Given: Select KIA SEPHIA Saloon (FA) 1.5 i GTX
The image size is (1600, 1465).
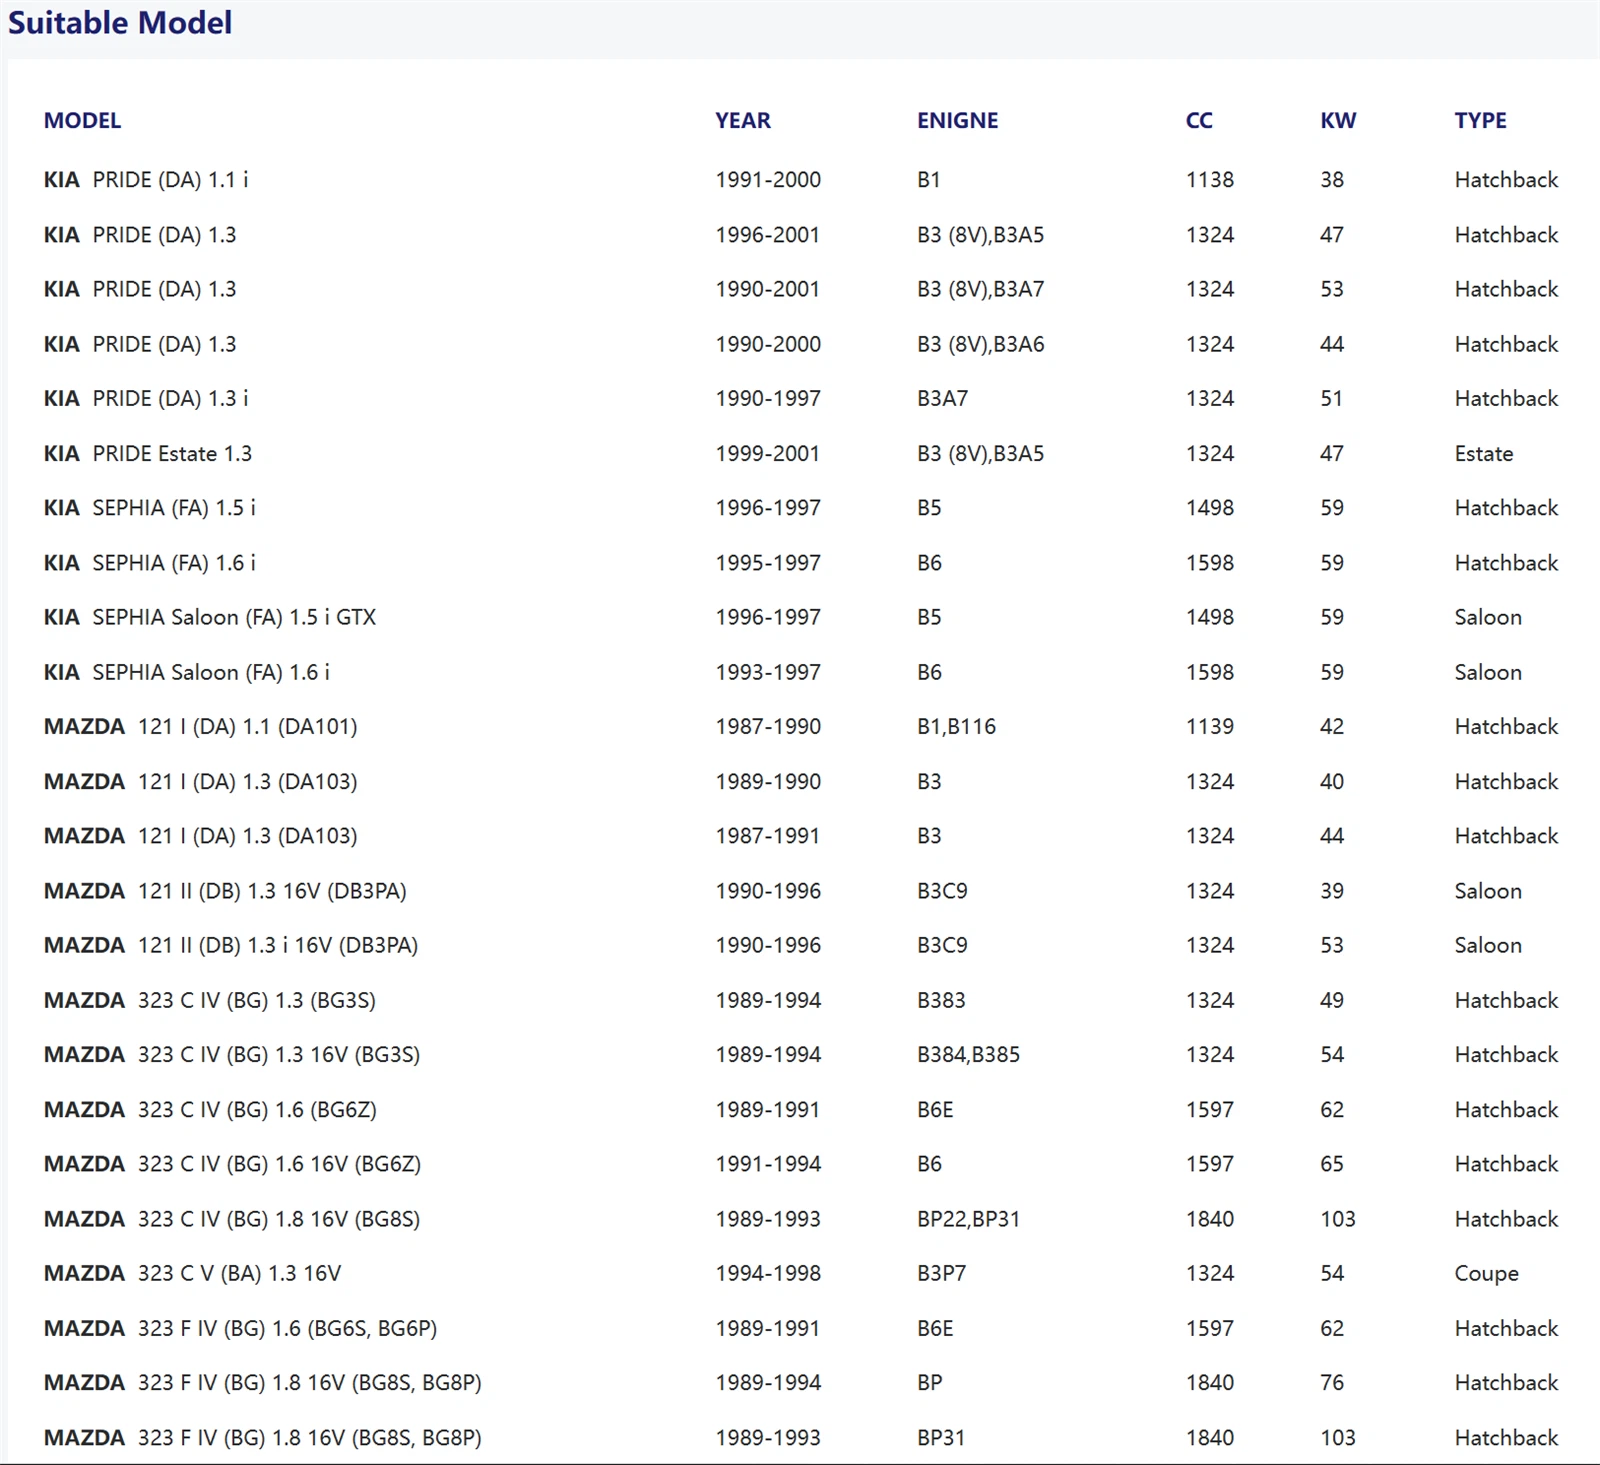Looking at the screenshot, I should click(x=210, y=617).
